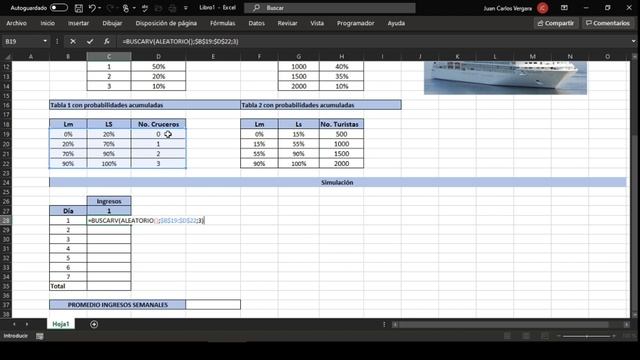Click the Insert Function fx icon
Image resolution: width=640 pixels, height=360 pixels.
pyautogui.click(x=107, y=41)
